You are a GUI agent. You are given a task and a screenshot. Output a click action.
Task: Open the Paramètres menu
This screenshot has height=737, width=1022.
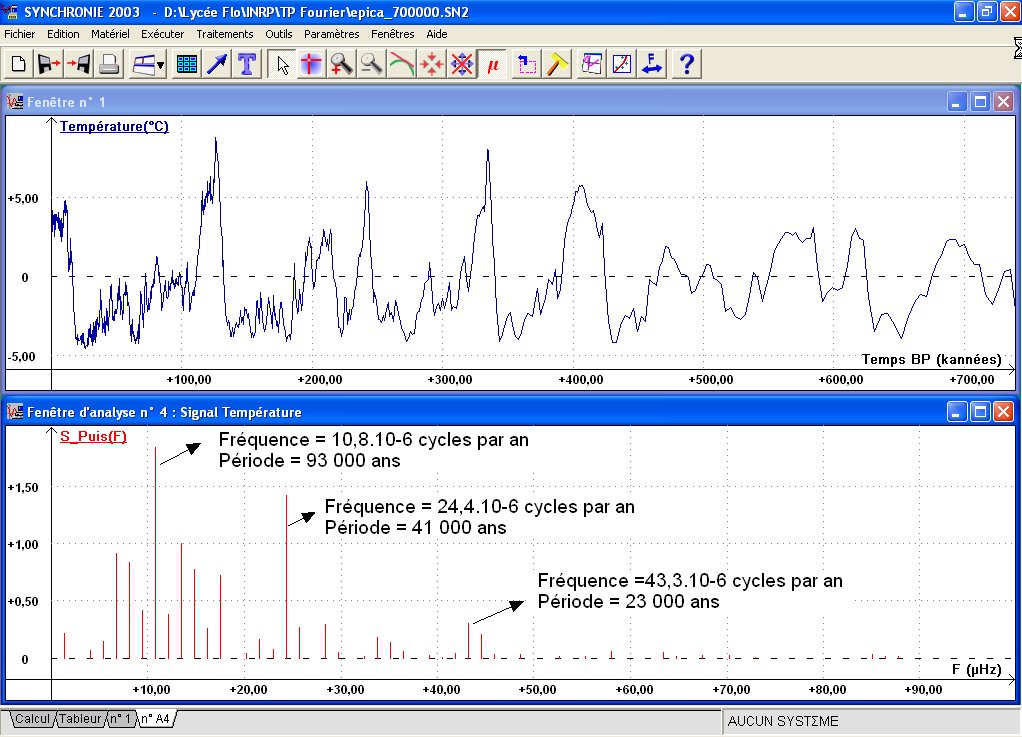point(331,33)
